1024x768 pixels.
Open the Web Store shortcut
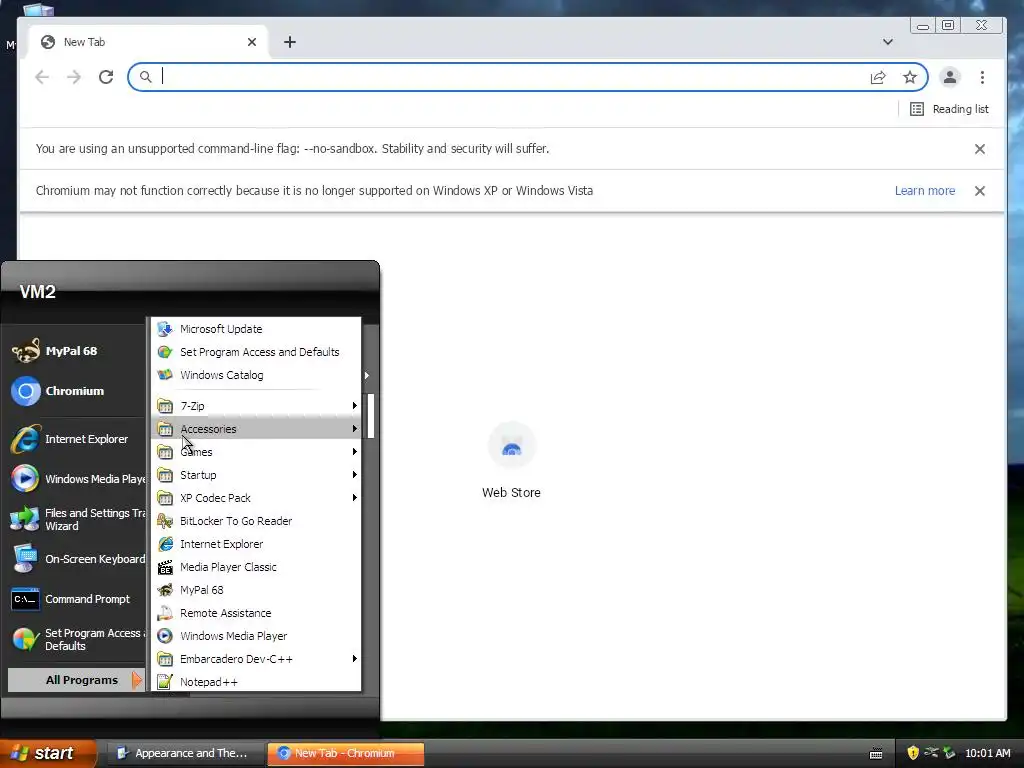coord(511,461)
